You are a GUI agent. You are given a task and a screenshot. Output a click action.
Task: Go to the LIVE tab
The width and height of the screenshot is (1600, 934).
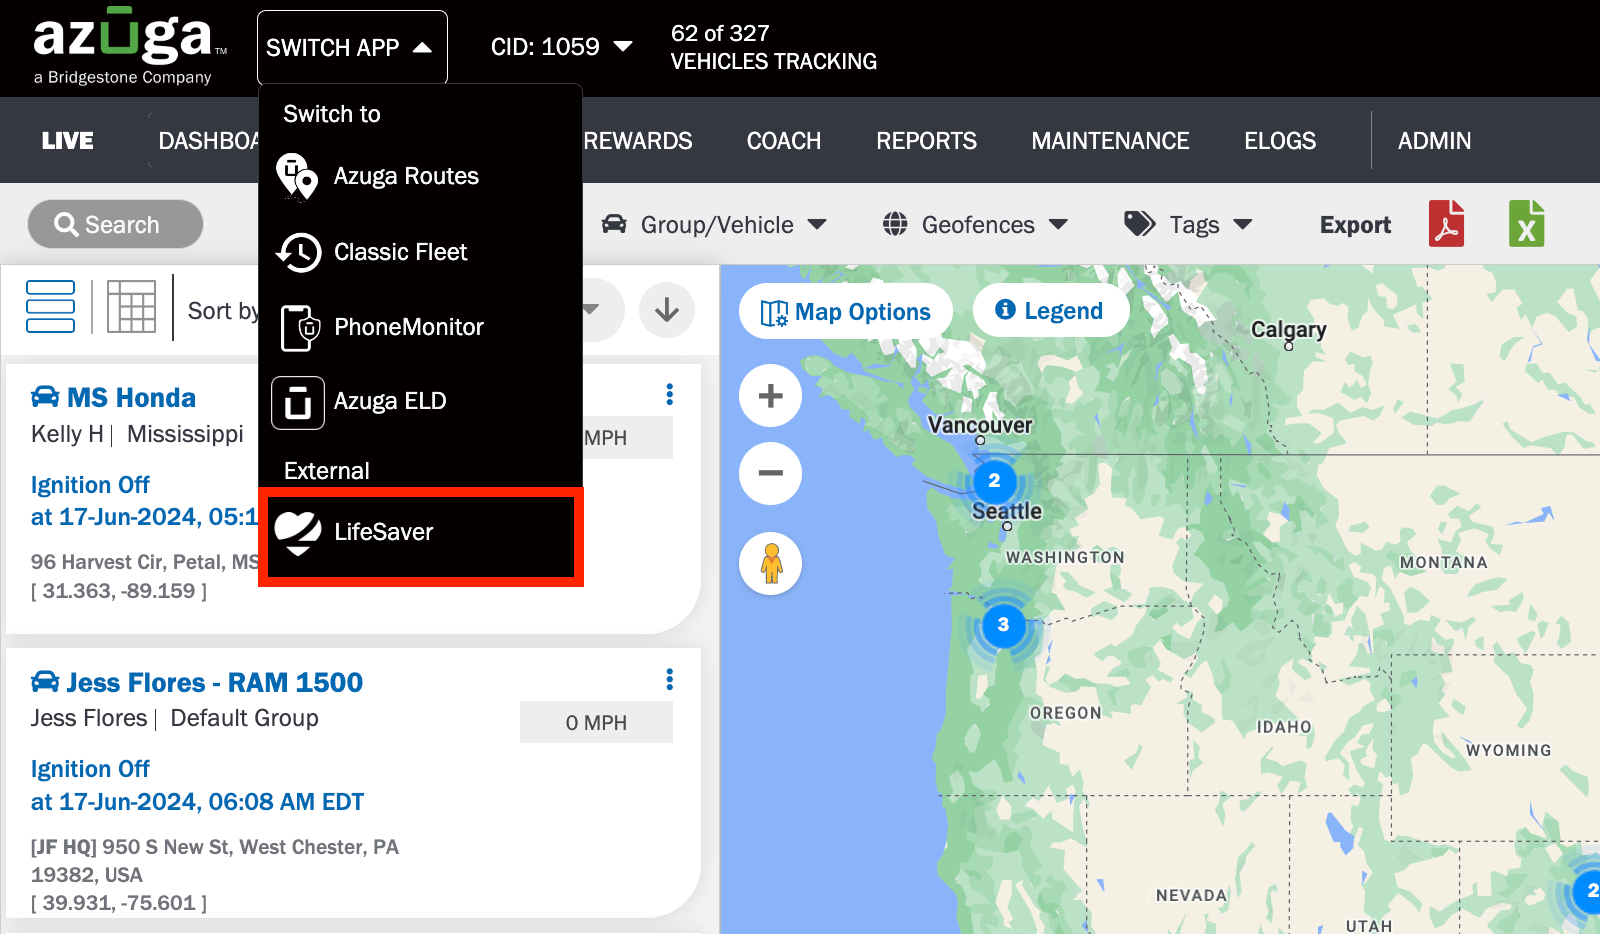coord(68,141)
